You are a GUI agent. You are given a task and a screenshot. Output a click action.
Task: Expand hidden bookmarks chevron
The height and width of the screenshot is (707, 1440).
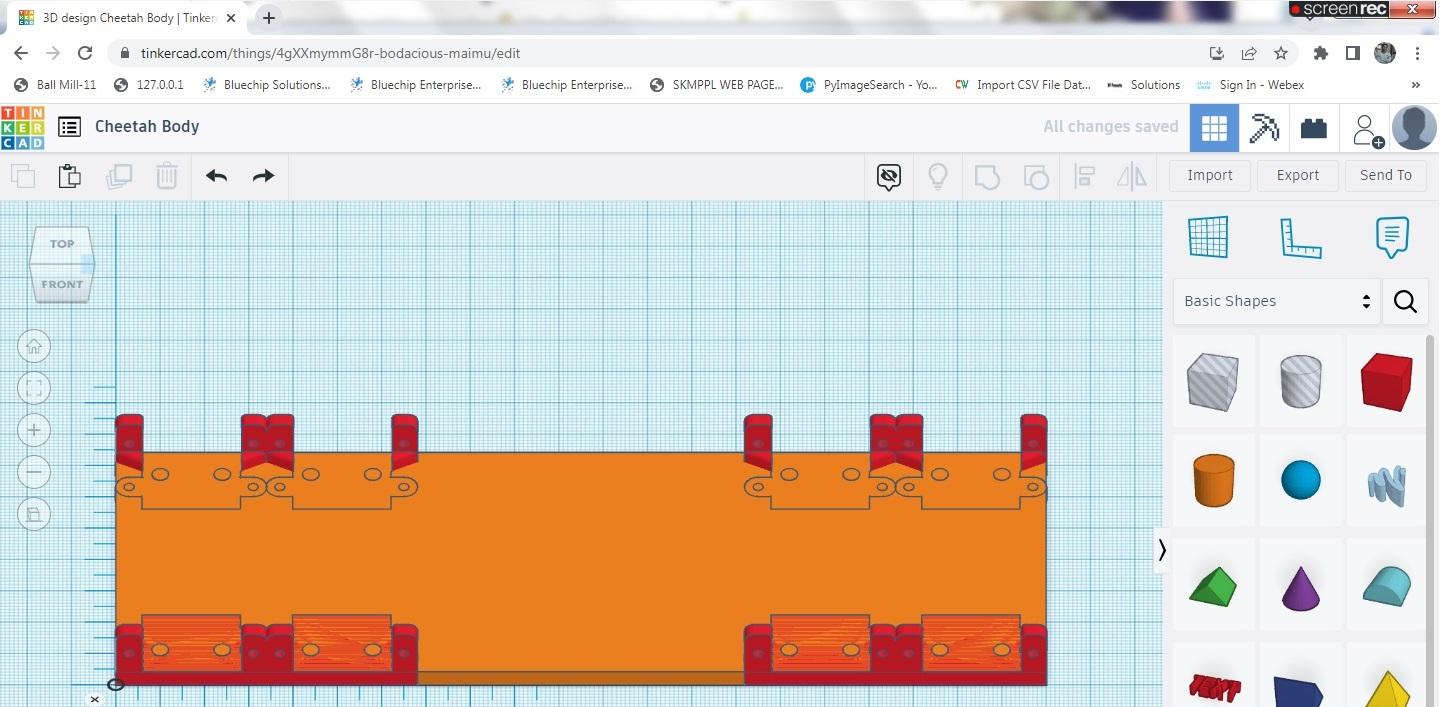click(1415, 85)
